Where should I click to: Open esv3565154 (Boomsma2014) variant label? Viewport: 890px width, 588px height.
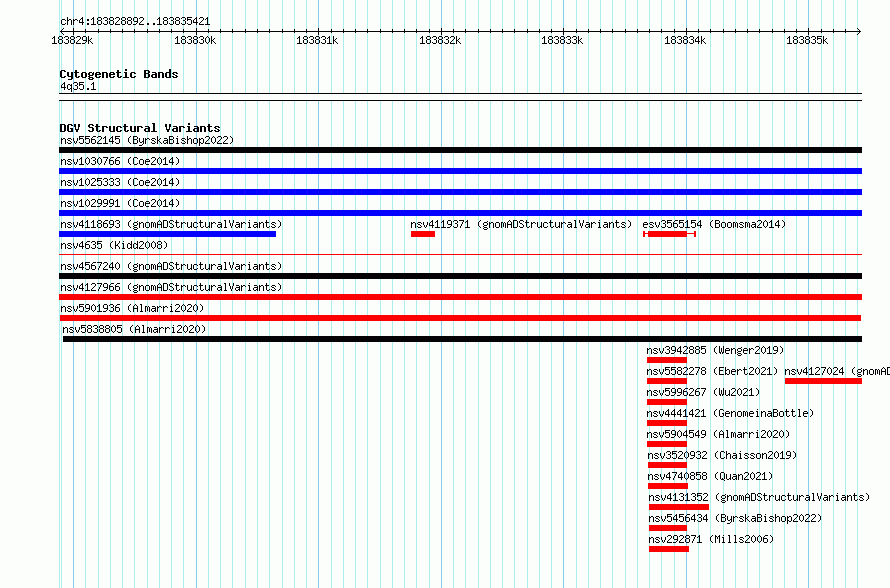coord(714,224)
